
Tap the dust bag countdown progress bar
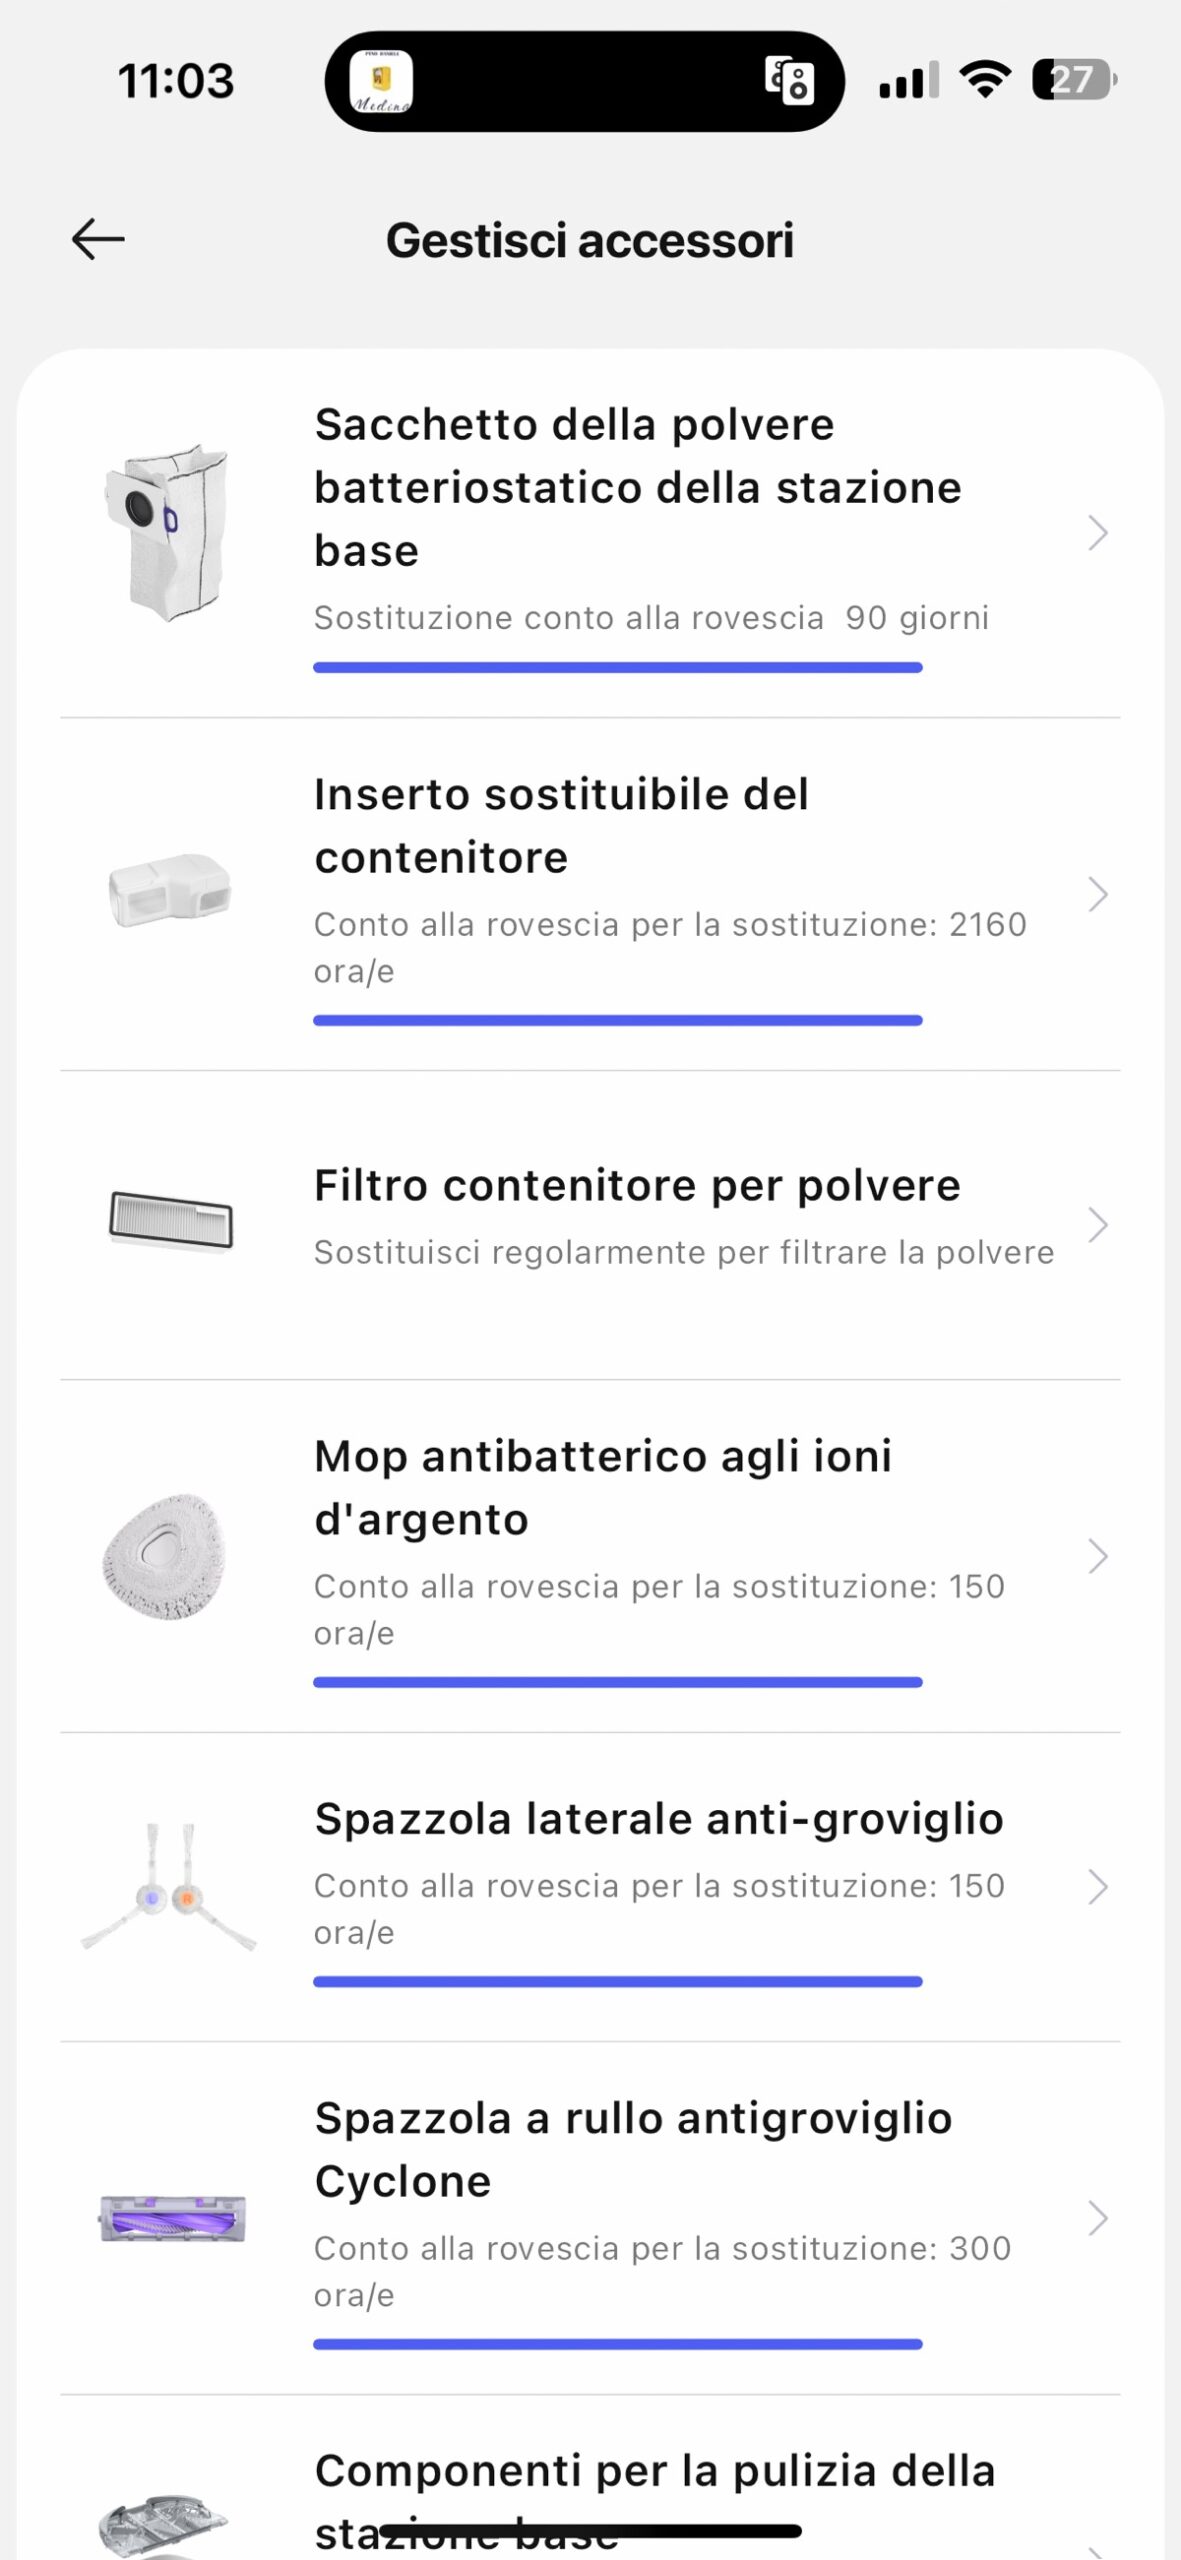(617, 667)
